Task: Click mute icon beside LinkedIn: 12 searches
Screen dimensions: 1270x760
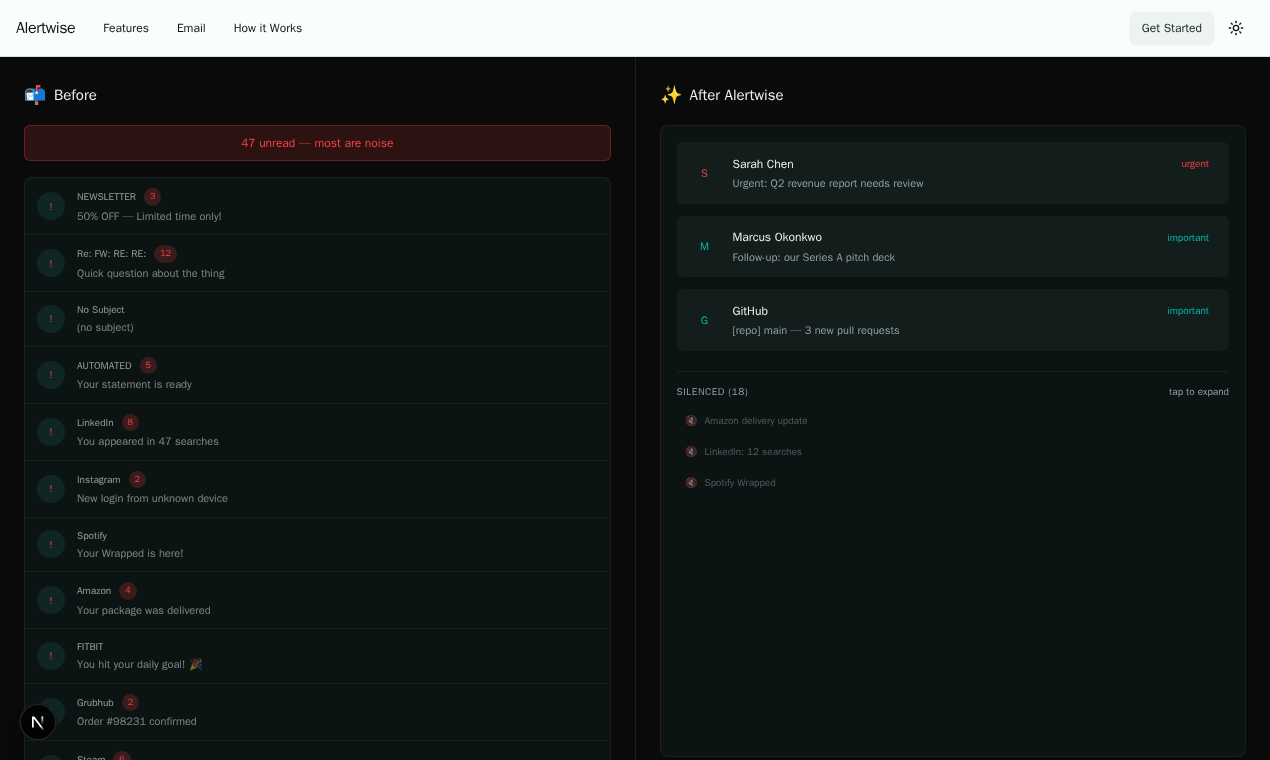Action: [x=691, y=452]
